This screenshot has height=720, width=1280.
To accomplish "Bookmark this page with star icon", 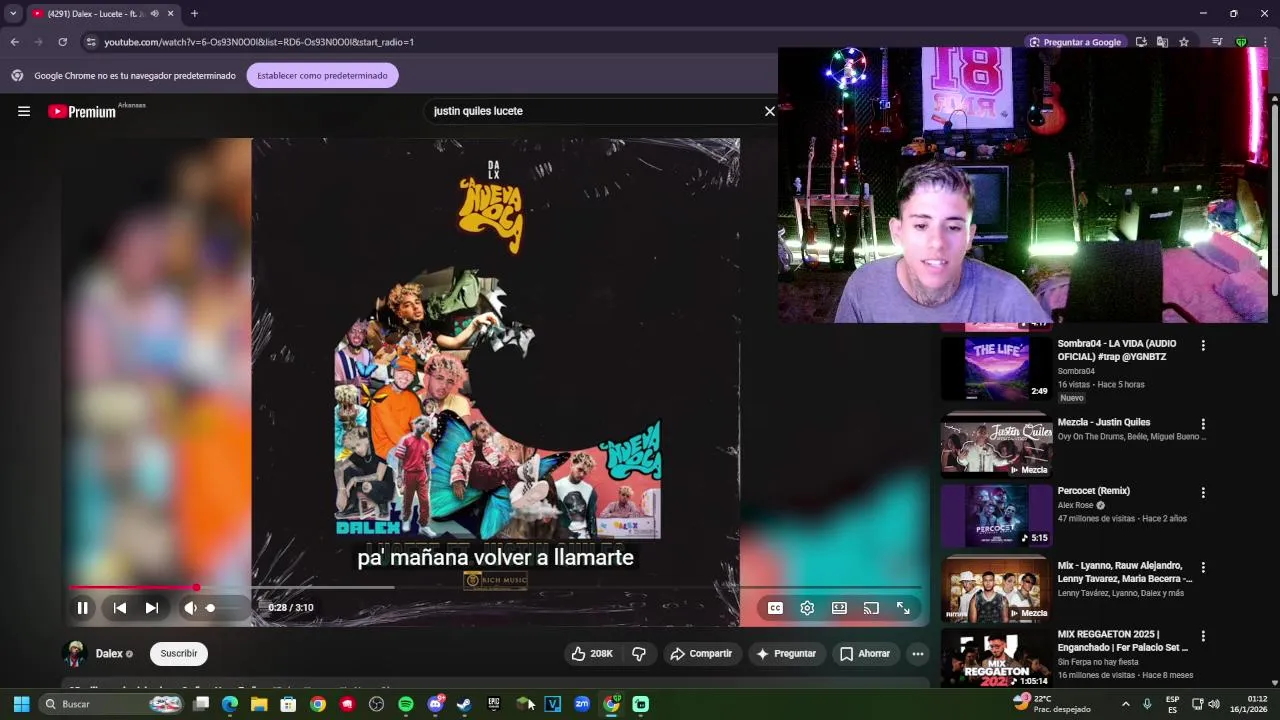I will click(x=1184, y=42).
